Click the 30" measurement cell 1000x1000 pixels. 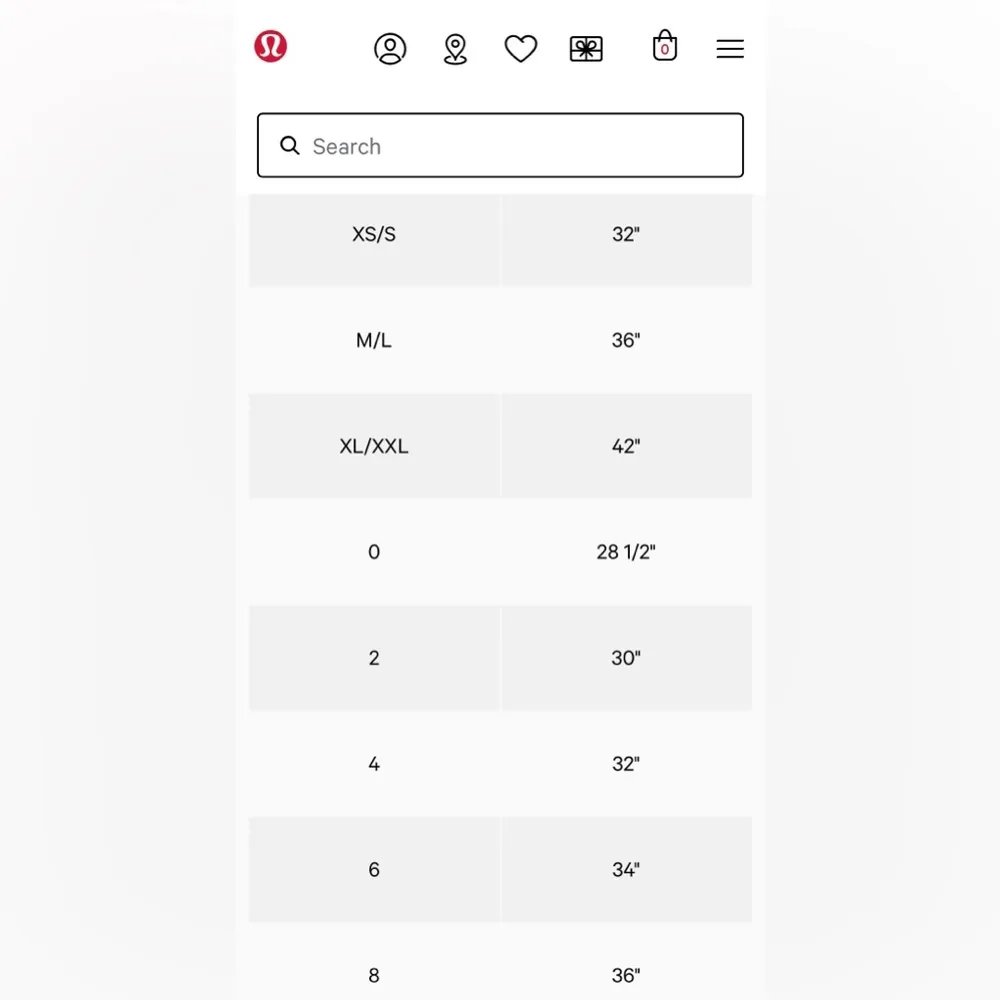[626, 658]
